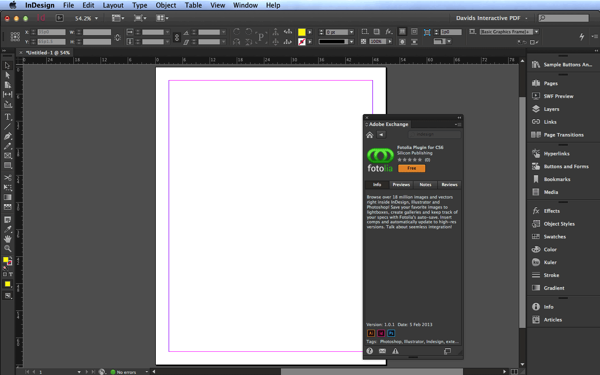Select the Selection tool arrow
The height and width of the screenshot is (375, 600).
(x=7, y=66)
